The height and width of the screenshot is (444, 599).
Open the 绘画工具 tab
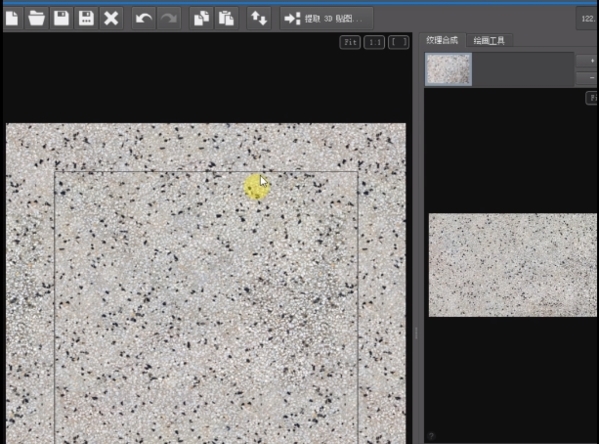[489, 41]
